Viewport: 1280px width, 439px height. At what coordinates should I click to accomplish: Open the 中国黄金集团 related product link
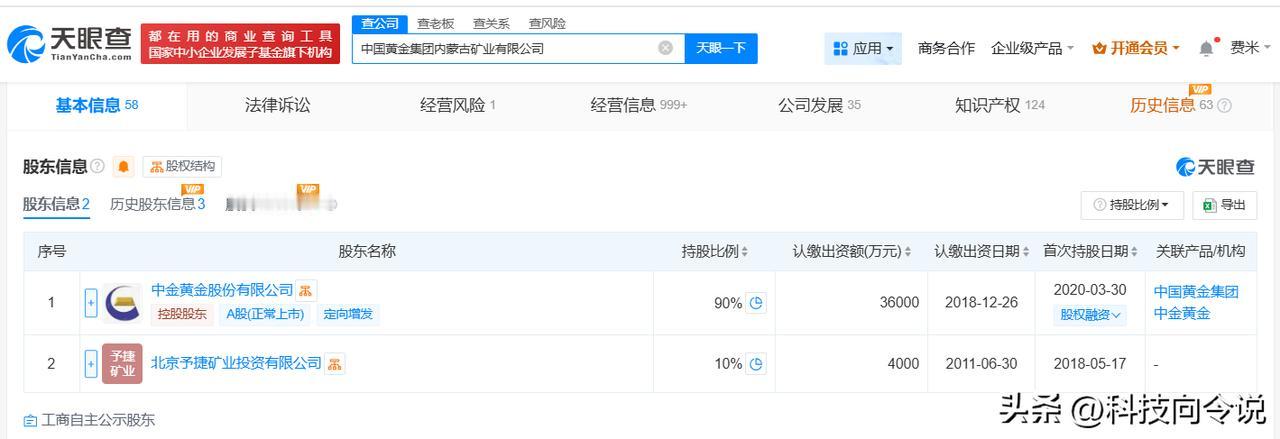click(1196, 292)
